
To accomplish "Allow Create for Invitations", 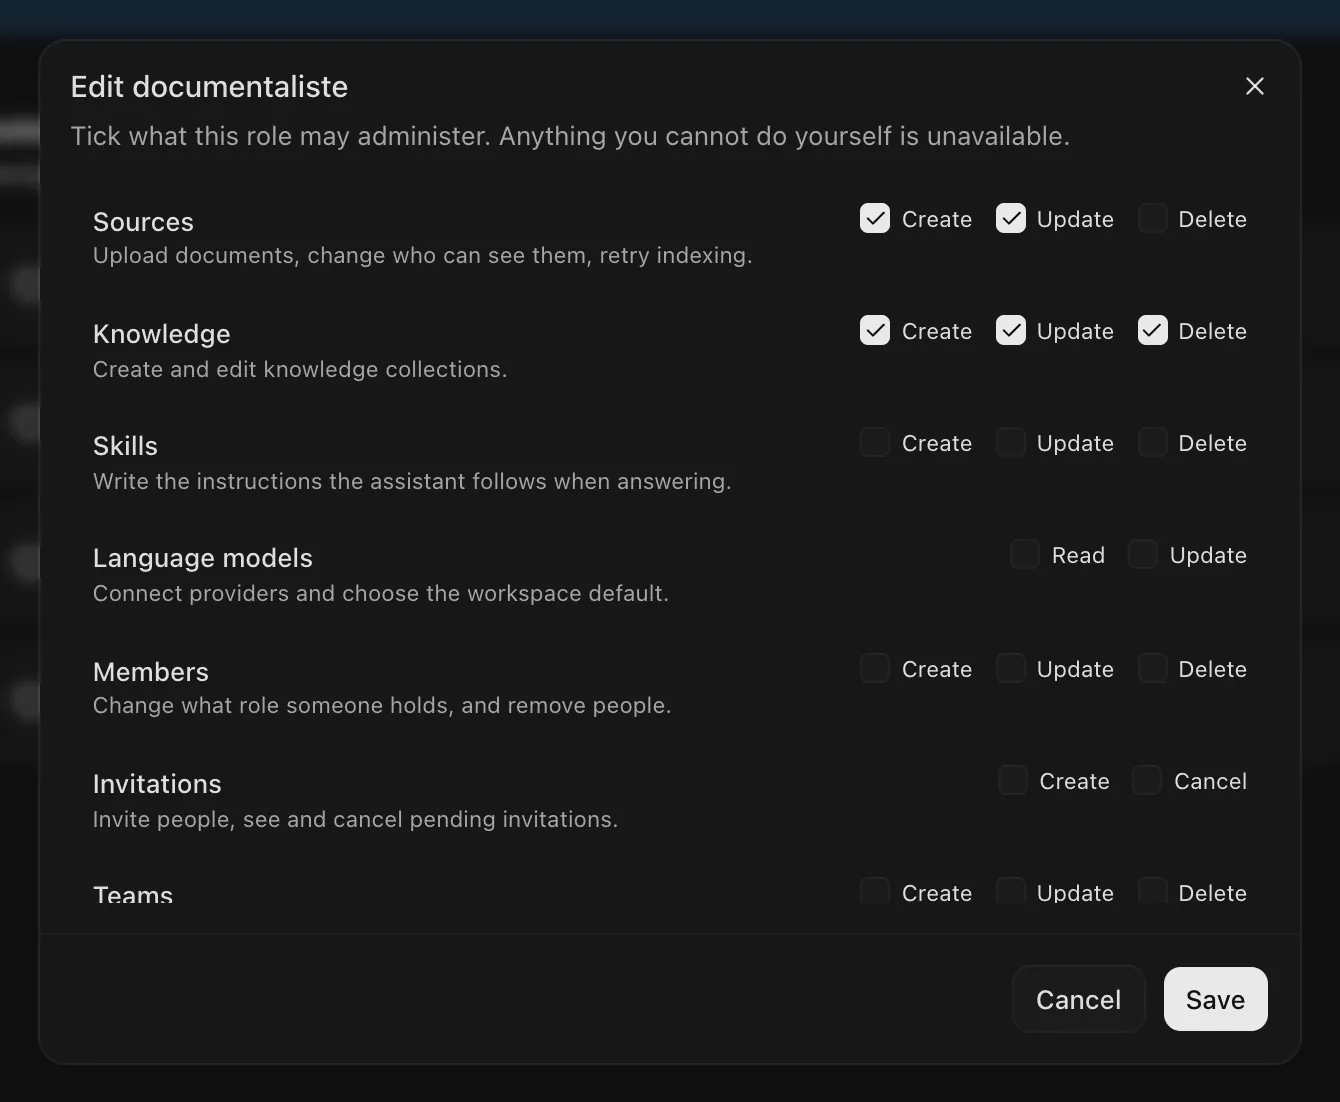I will pos(1013,781).
